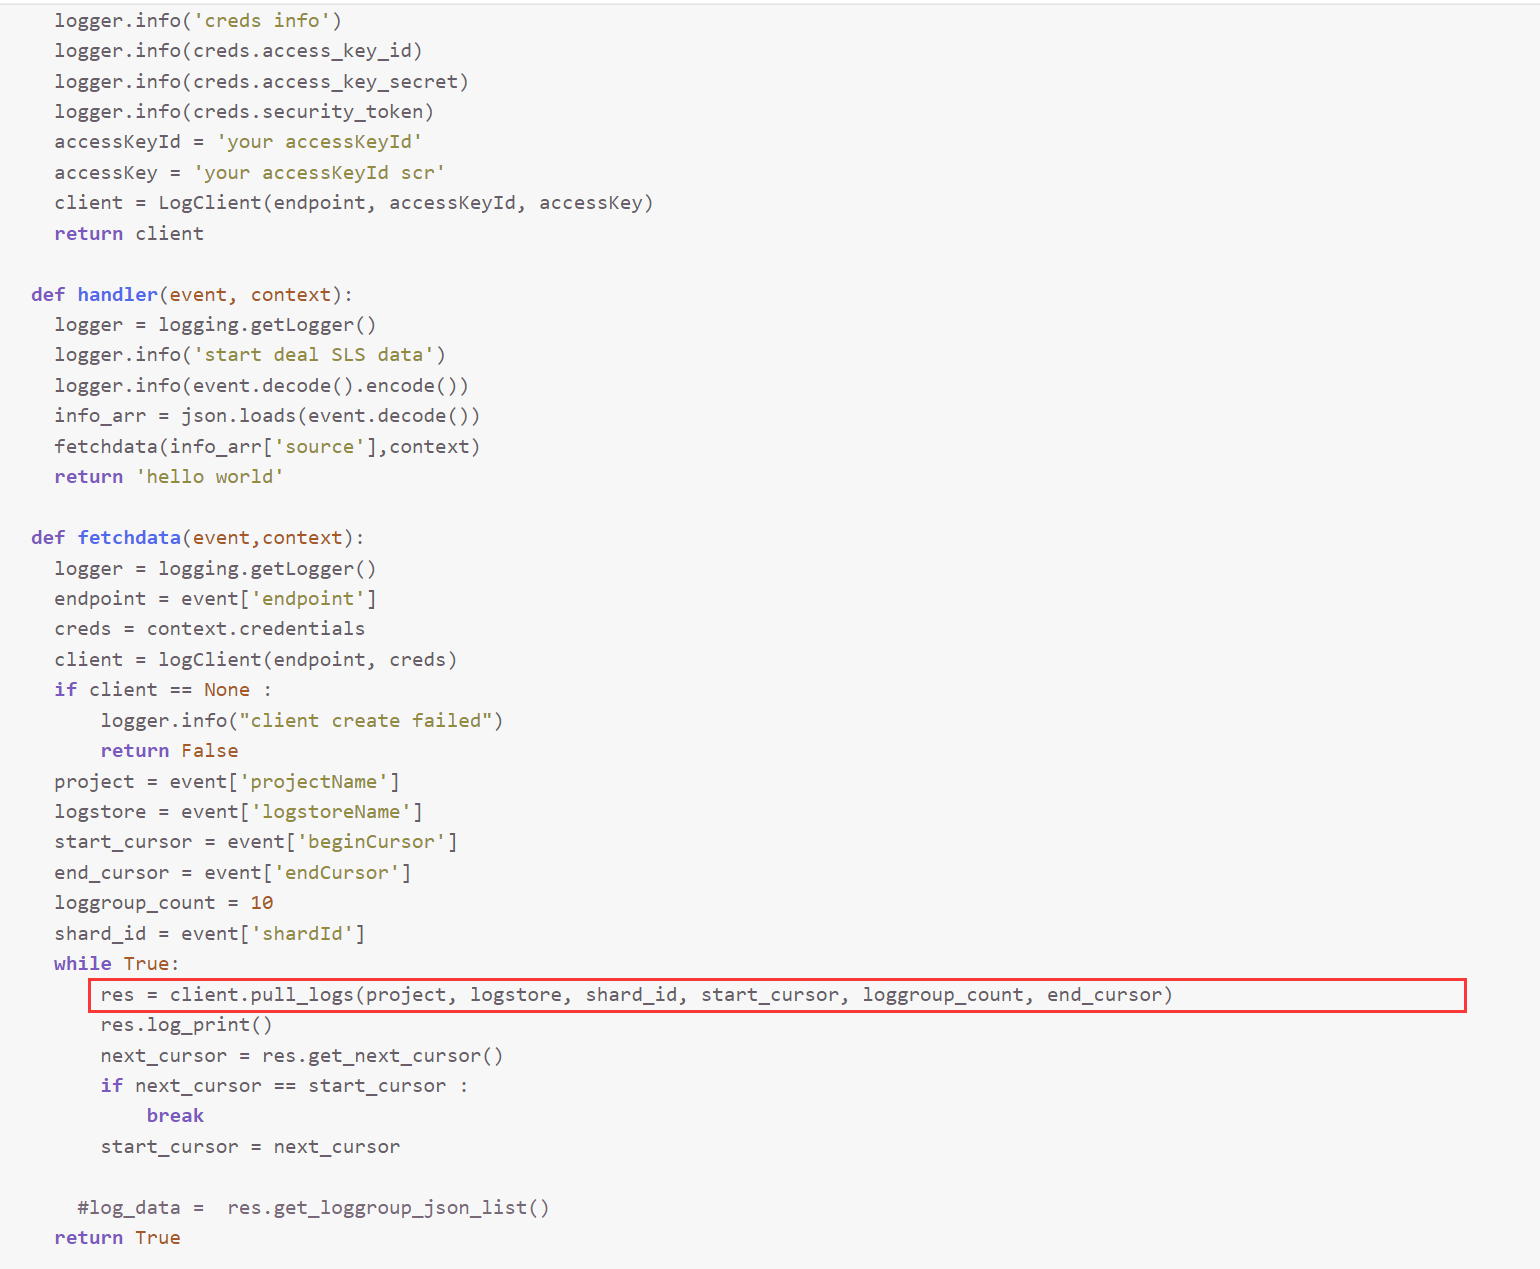Click the line logger.info('creds info')

198,21
